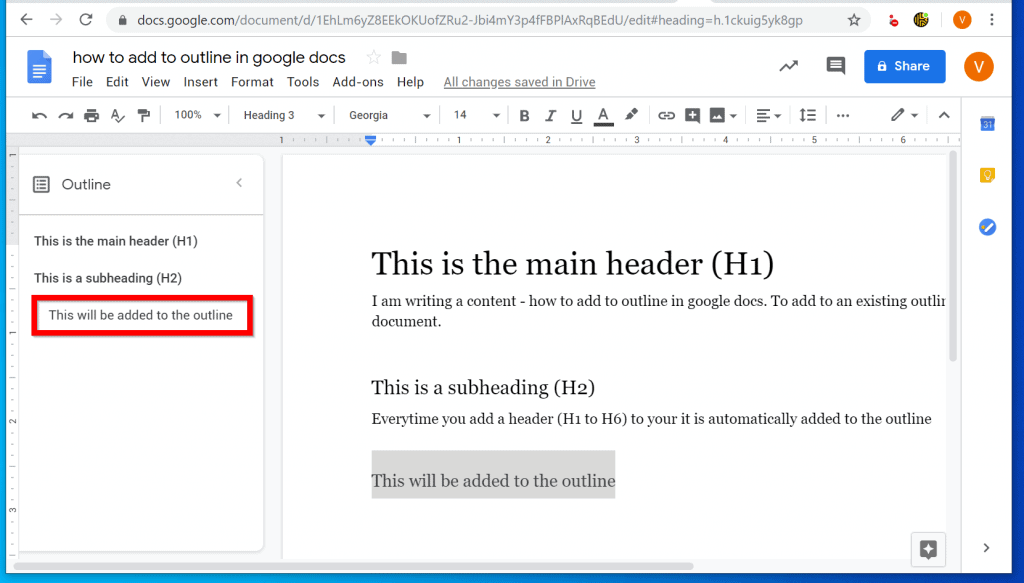Image resolution: width=1024 pixels, height=583 pixels.
Task: Open the Format menu
Action: (252, 82)
